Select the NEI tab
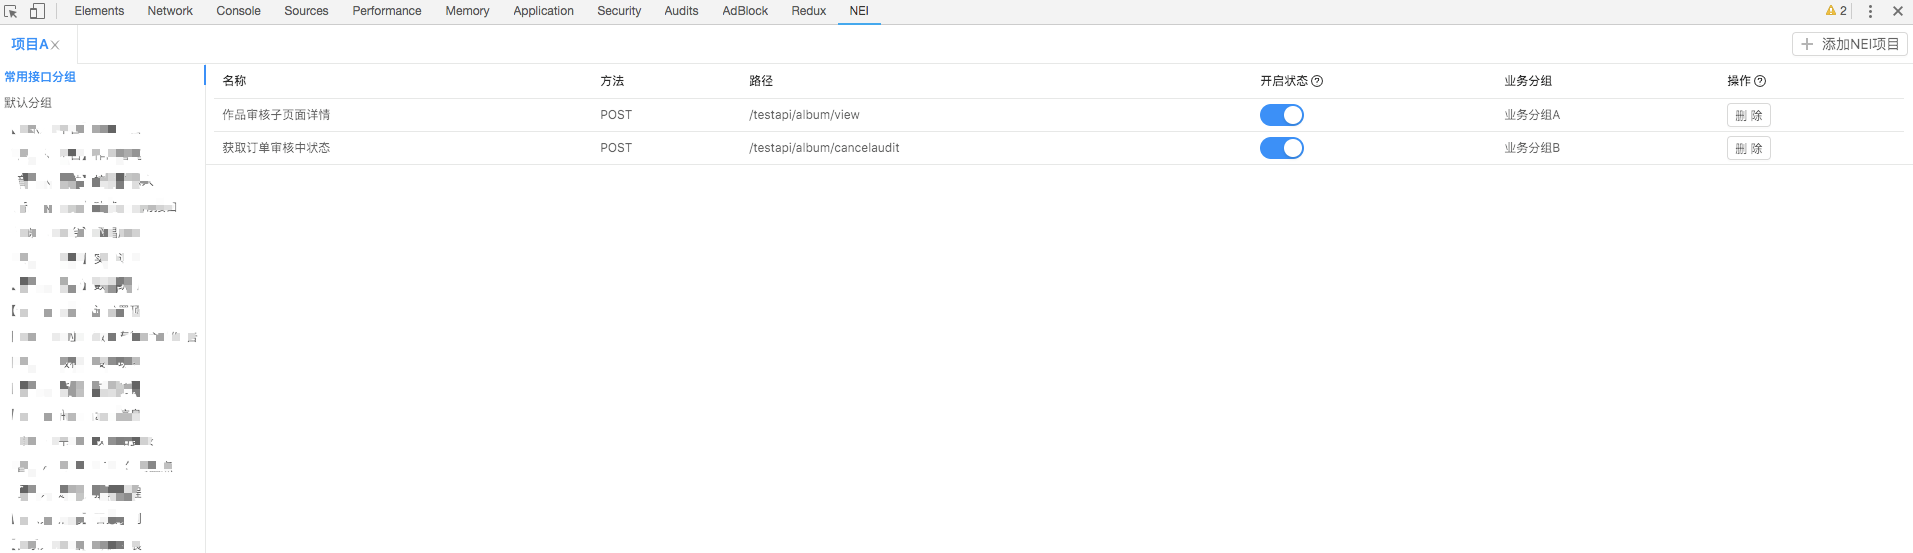The width and height of the screenshot is (1913, 553). click(859, 11)
